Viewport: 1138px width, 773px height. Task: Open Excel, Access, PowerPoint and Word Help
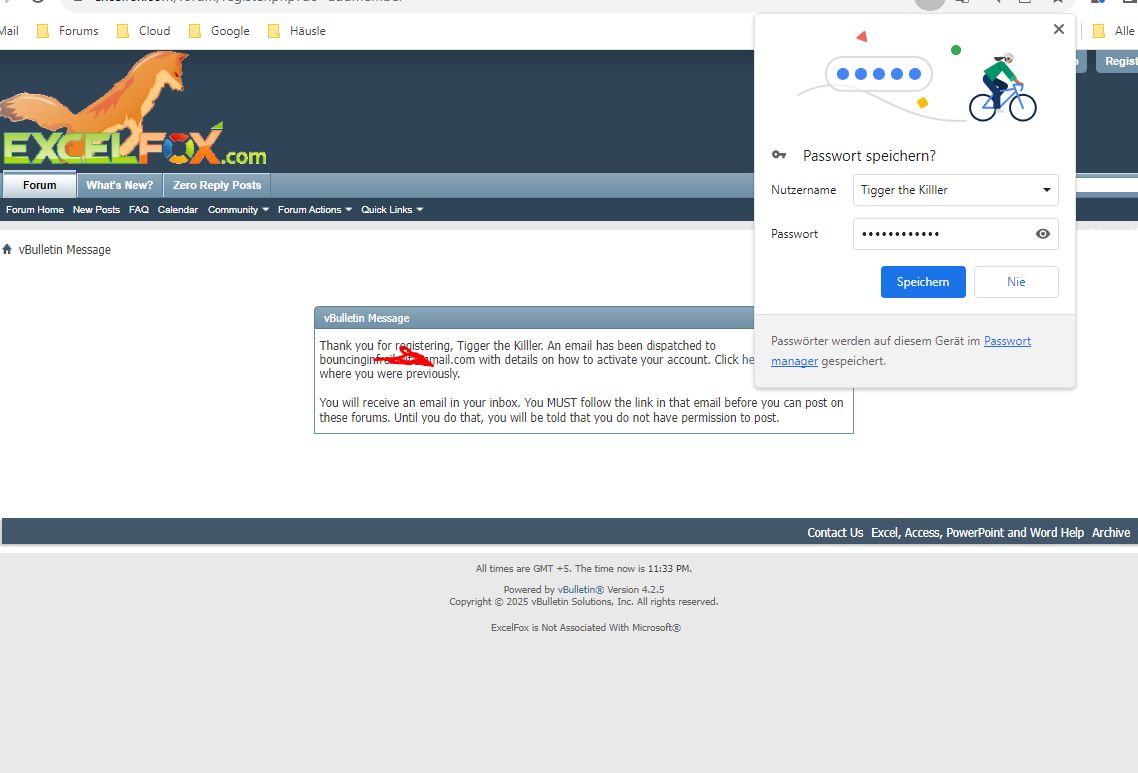click(978, 533)
